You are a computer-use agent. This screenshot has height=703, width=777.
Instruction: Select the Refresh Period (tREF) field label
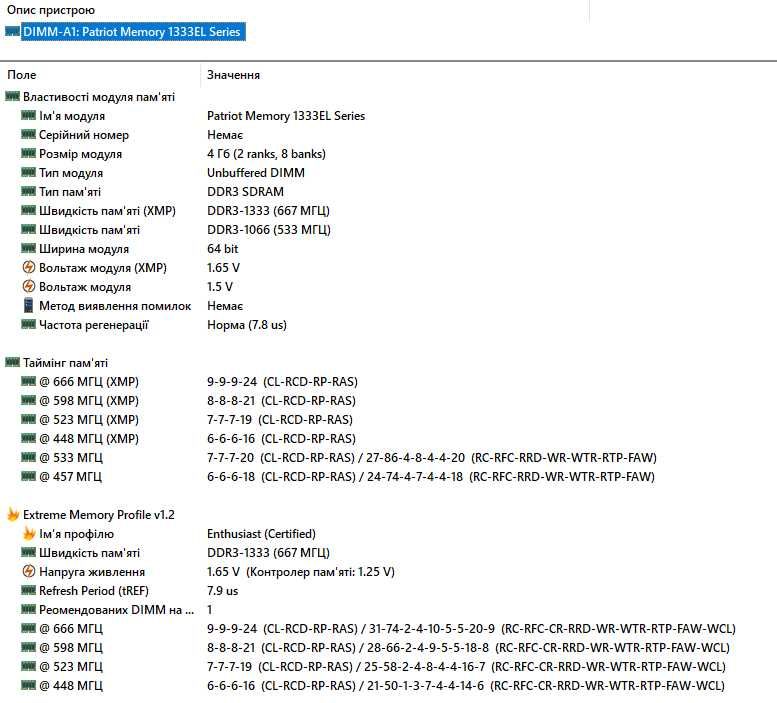pyautogui.click(x=94, y=591)
